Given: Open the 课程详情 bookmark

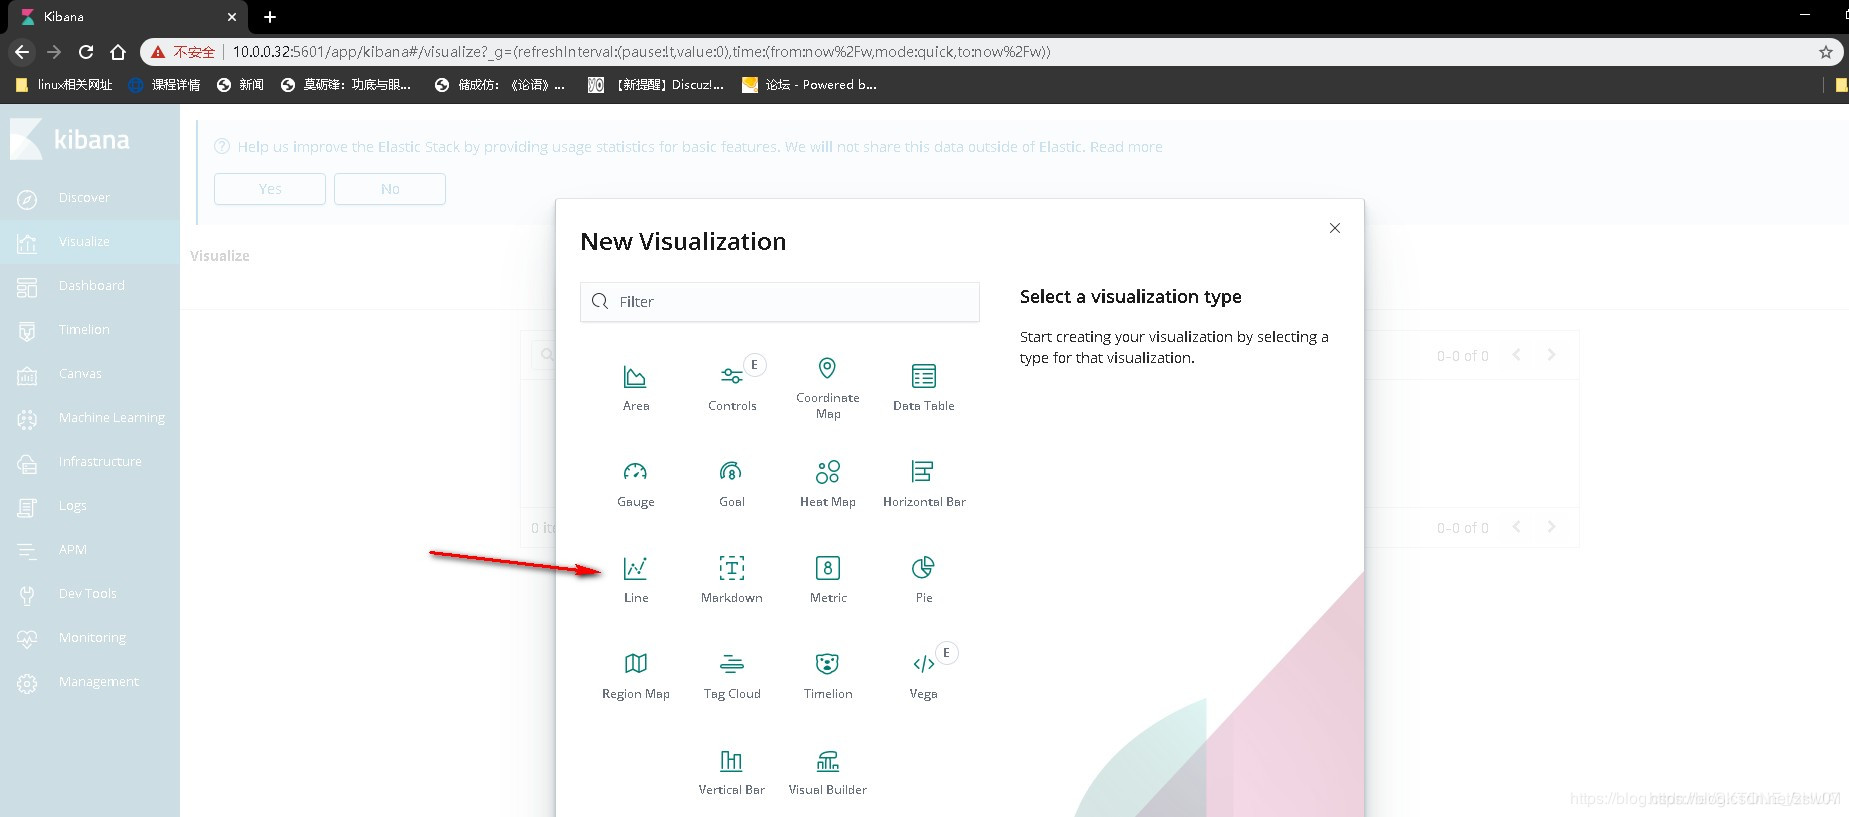Looking at the screenshot, I should click(165, 85).
